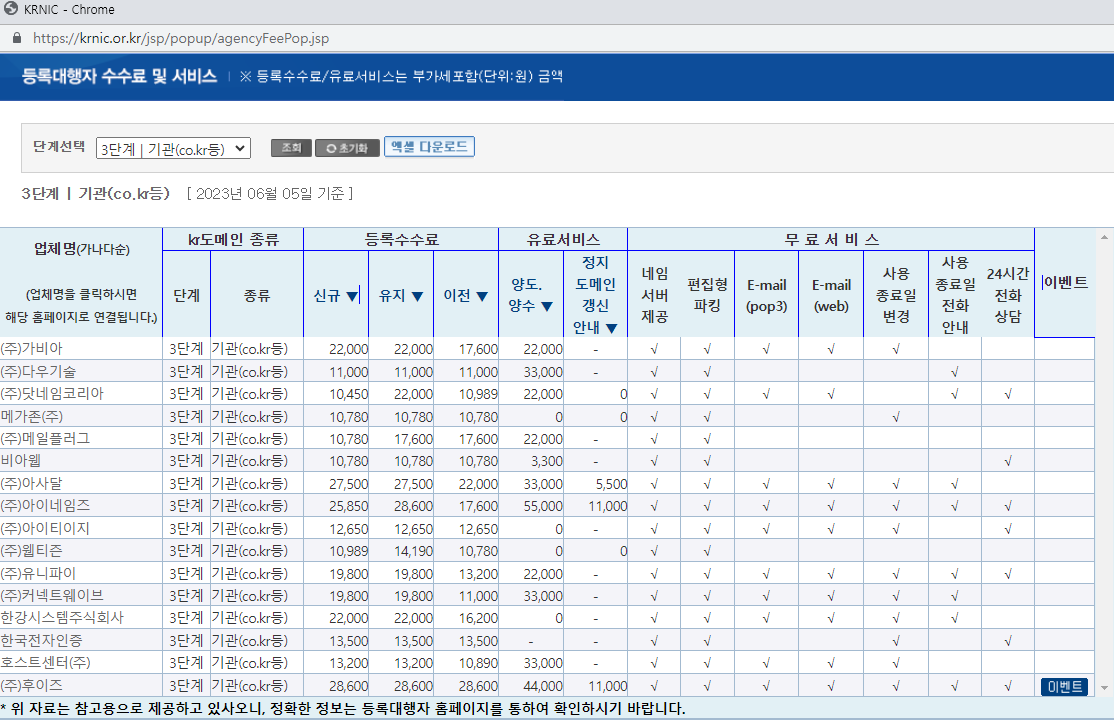Click the lock icon beside URL

pos(17,38)
